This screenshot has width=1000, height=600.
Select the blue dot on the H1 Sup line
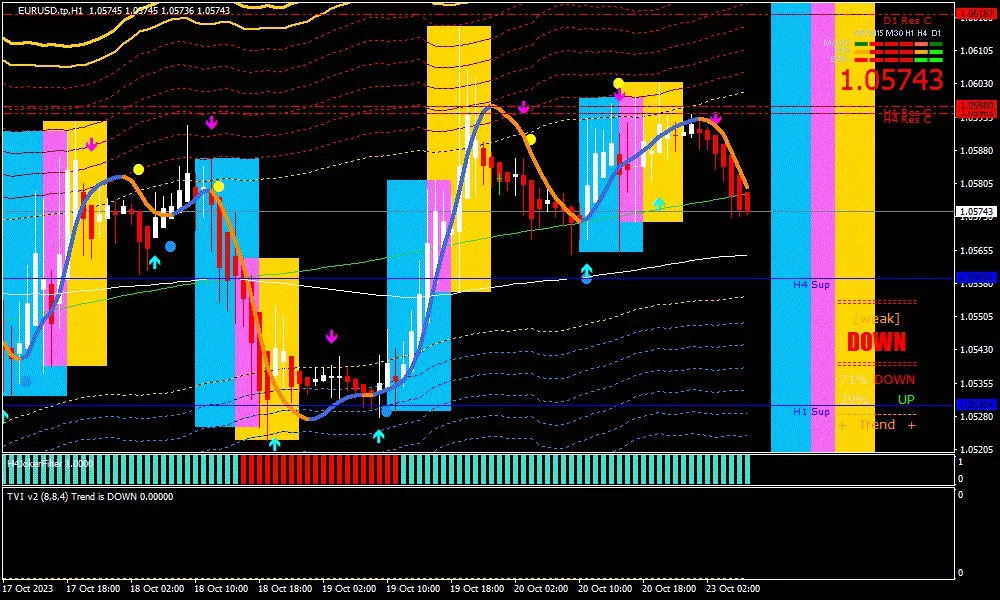coord(386,411)
